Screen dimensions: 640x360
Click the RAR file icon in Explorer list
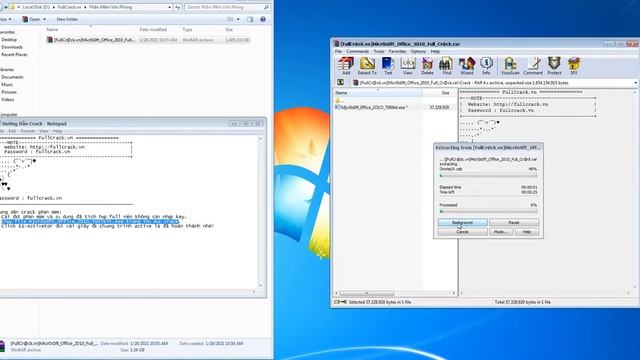click(x=49, y=40)
